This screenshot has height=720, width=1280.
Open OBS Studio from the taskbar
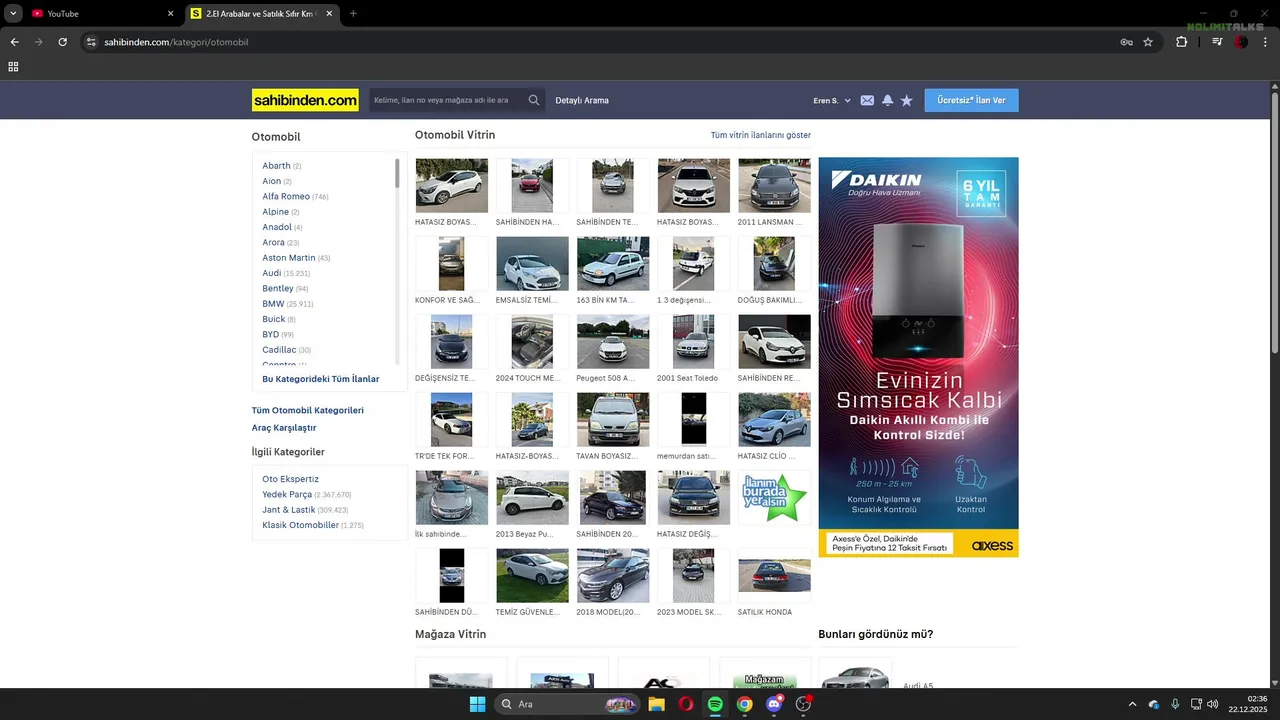point(803,704)
